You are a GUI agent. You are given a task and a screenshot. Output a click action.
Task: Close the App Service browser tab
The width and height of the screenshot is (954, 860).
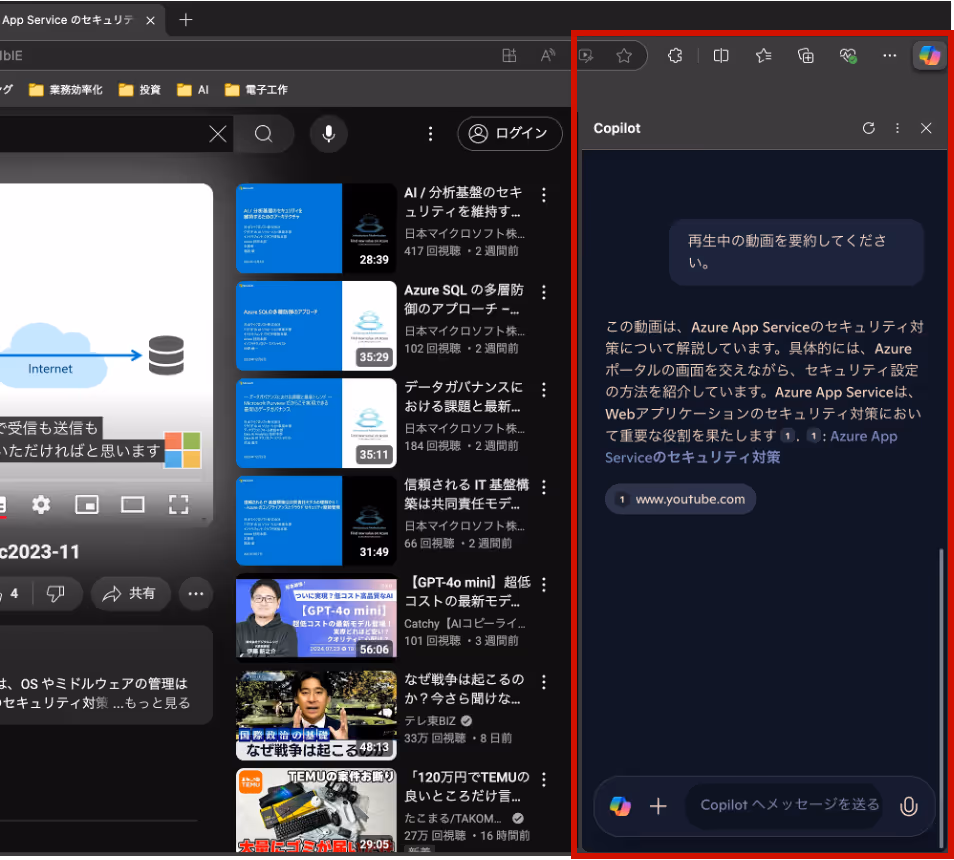coord(150,21)
